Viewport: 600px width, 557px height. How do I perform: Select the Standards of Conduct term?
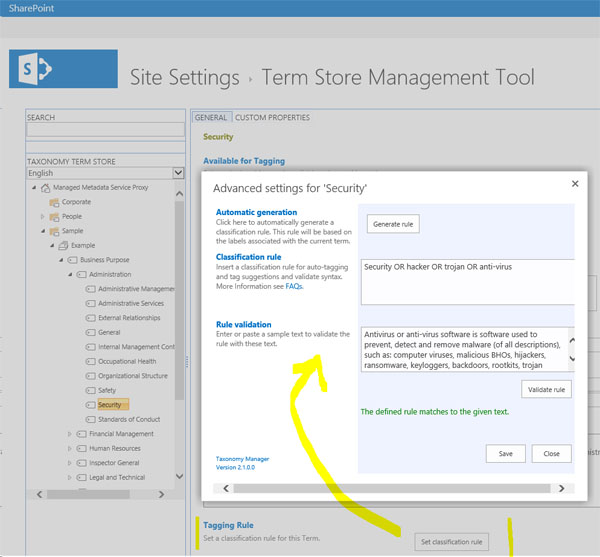tap(129, 420)
